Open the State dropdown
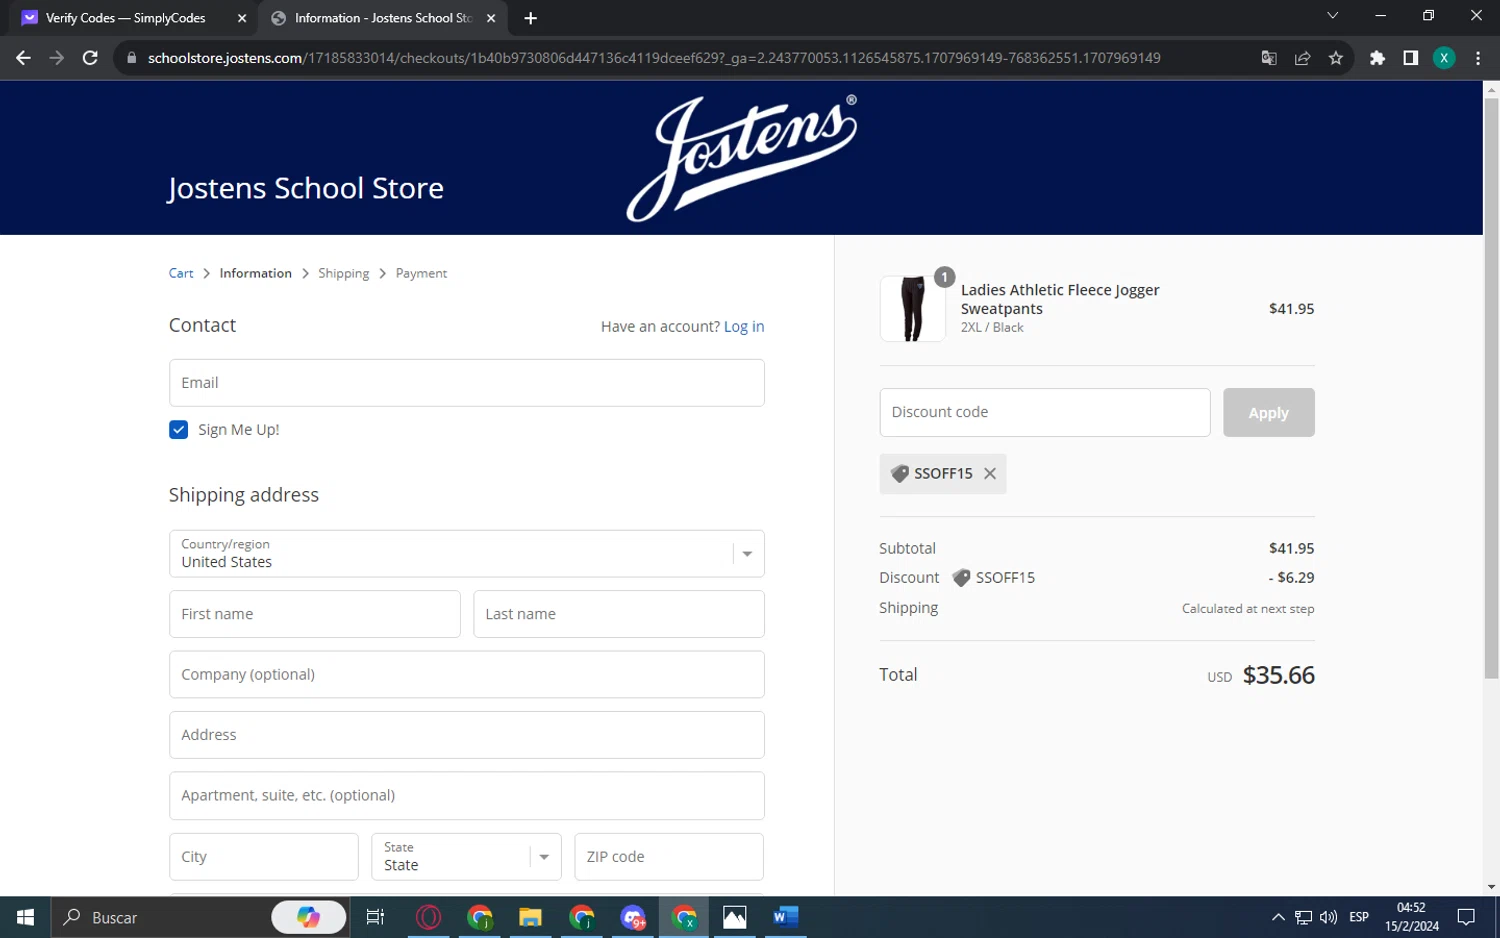The image size is (1500, 938). pyautogui.click(x=467, y=857)
